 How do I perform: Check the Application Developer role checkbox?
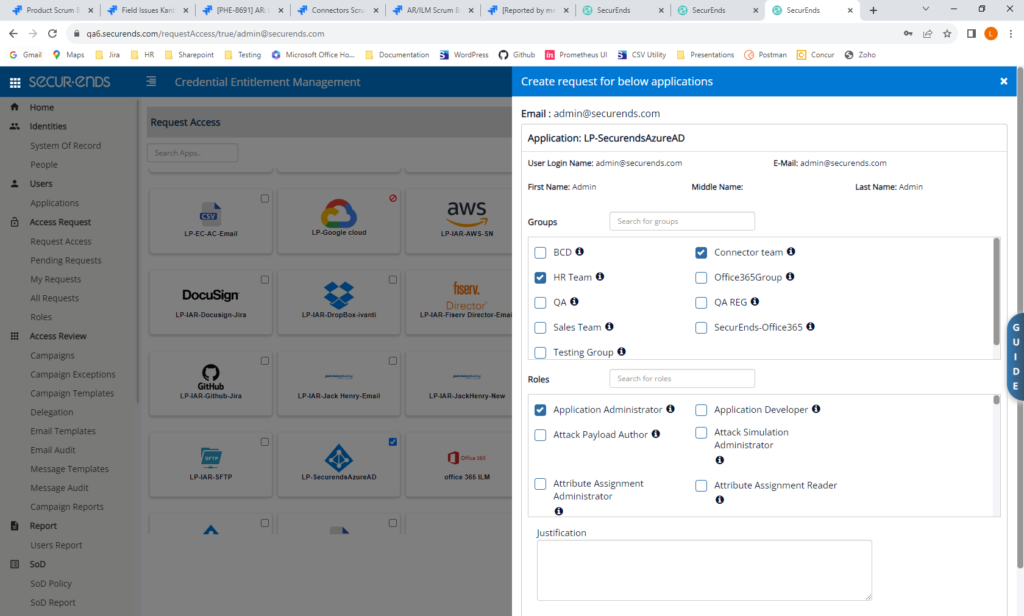[701, 410]
